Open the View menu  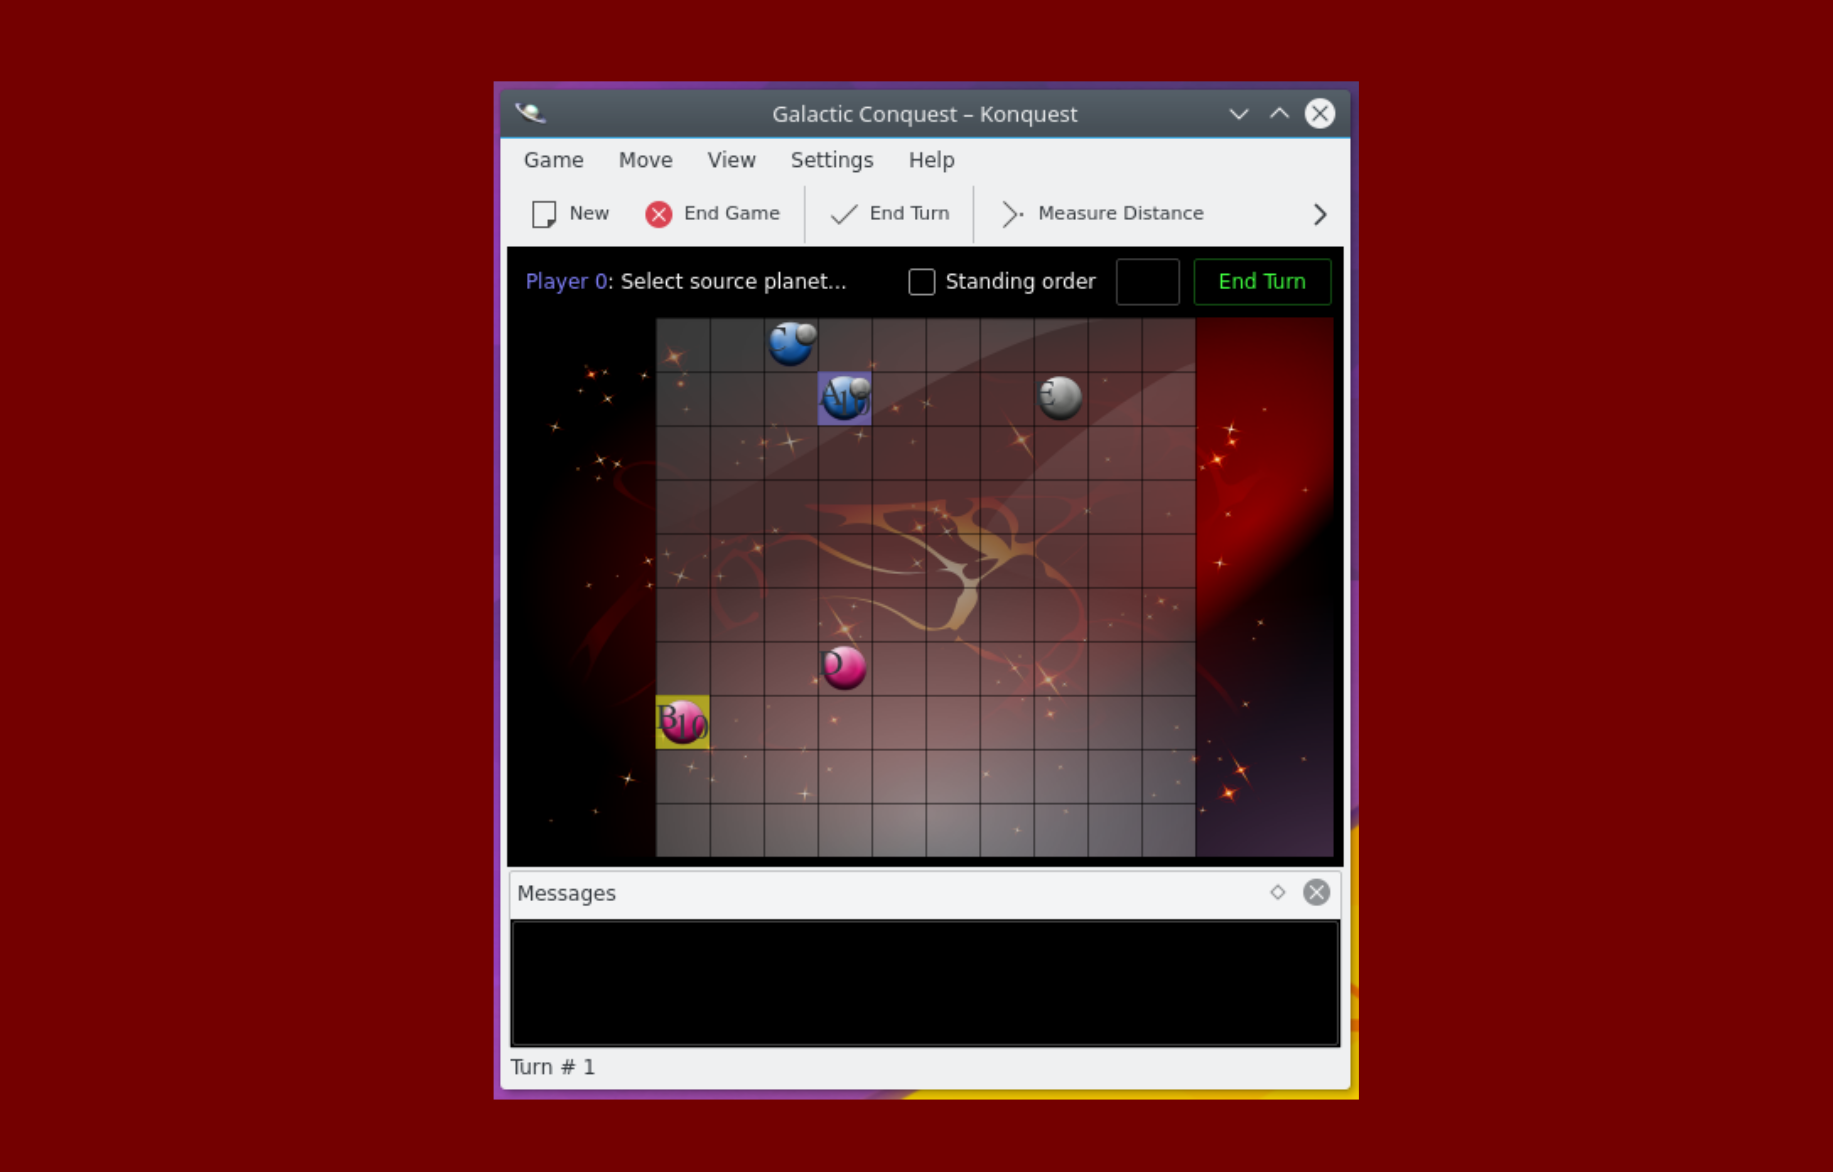(731, 160)
